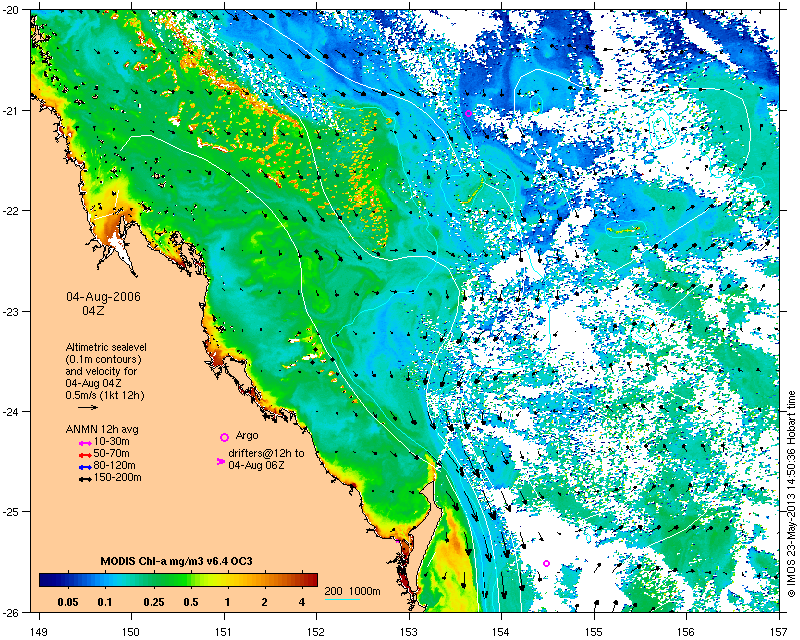Click the colorbar tick label 2
The width and height of the screenshot is (800, 640).
(x=264, y=602)
